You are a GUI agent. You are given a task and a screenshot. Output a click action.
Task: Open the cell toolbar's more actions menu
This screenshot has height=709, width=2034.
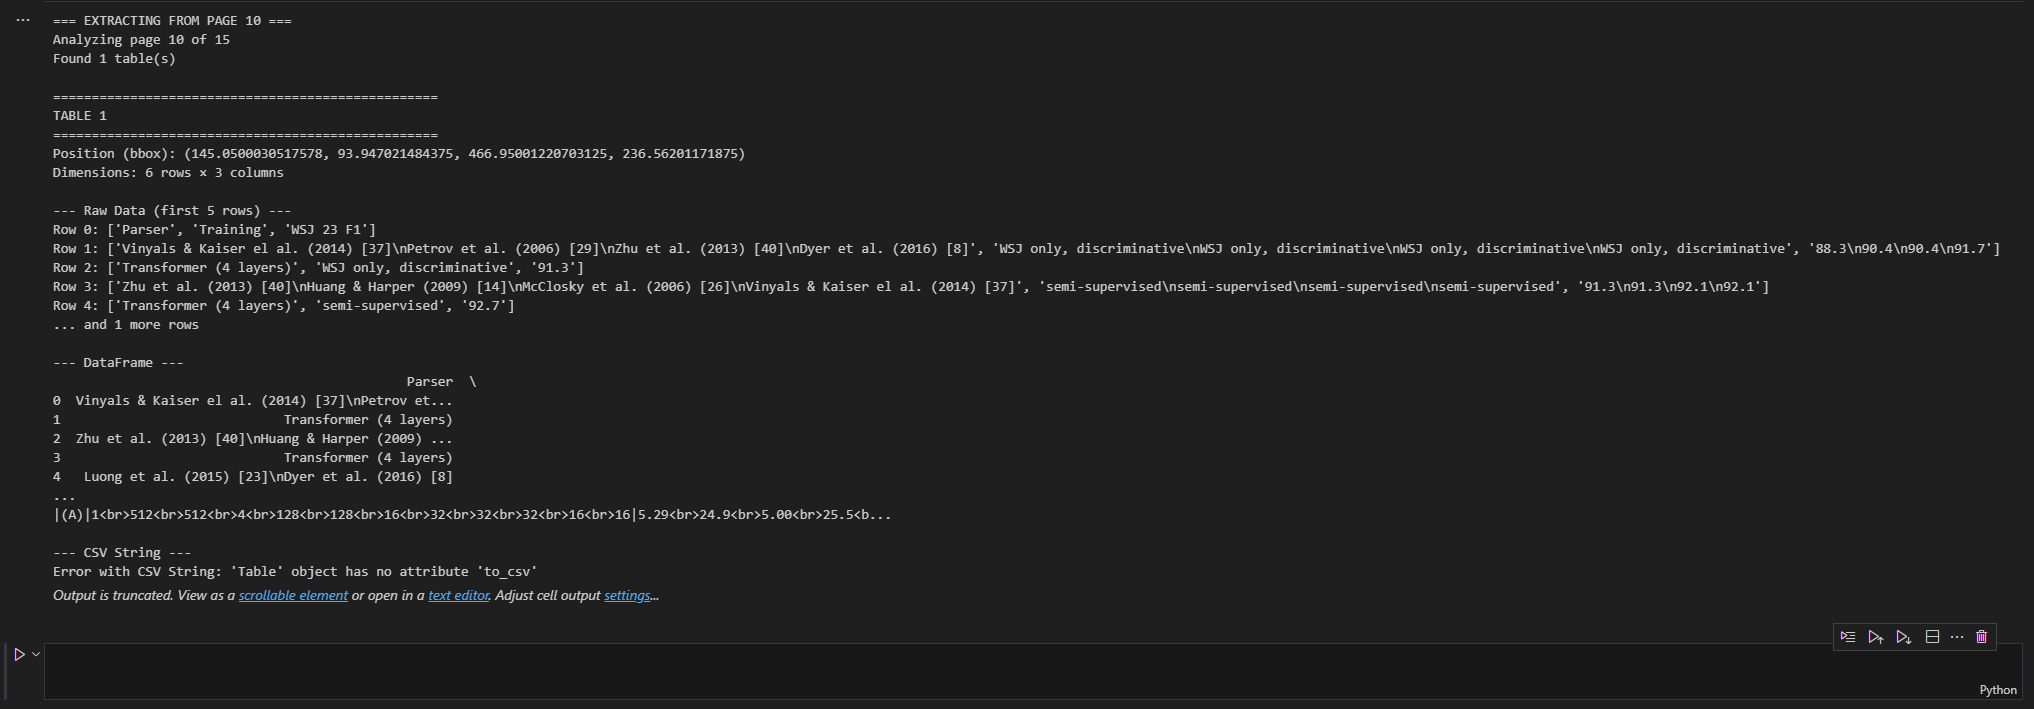1957,637
